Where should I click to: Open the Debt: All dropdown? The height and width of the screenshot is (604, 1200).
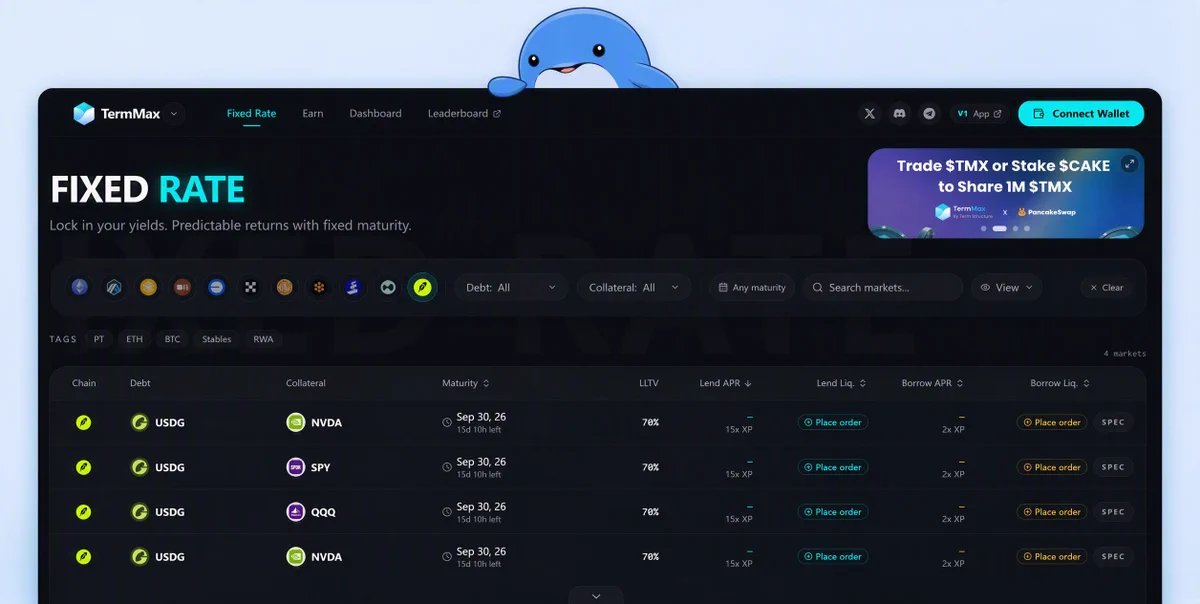512,287
